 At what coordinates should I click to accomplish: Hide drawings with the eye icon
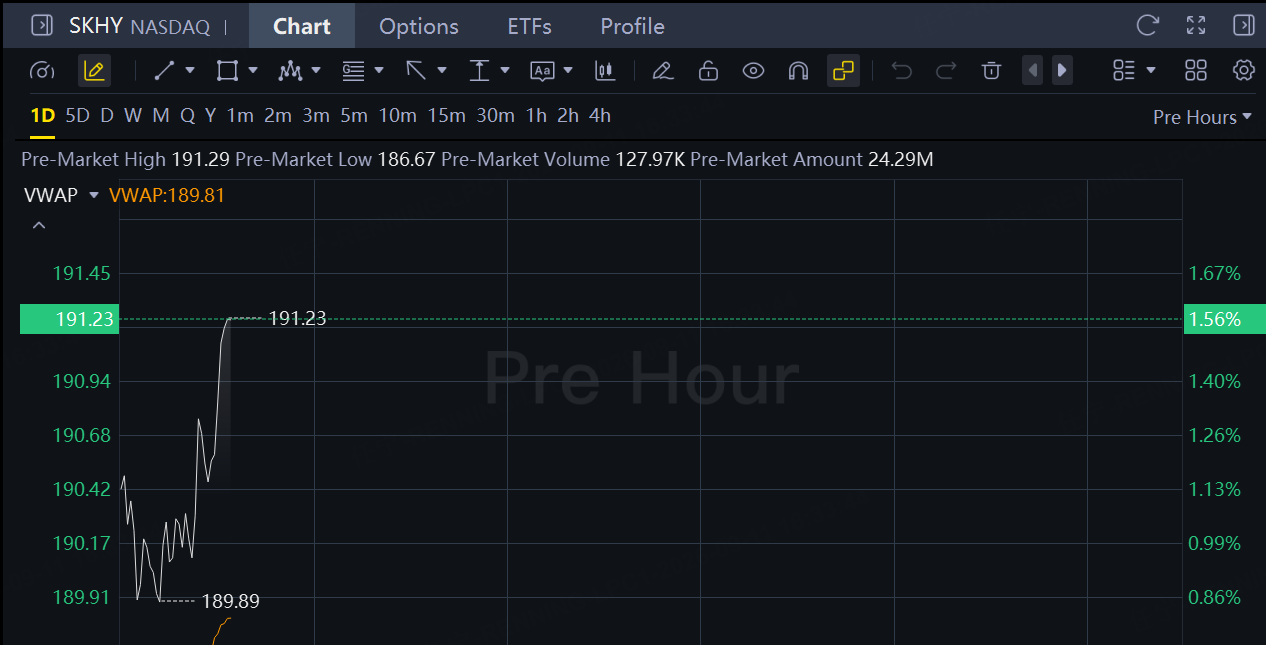(753, 70)
